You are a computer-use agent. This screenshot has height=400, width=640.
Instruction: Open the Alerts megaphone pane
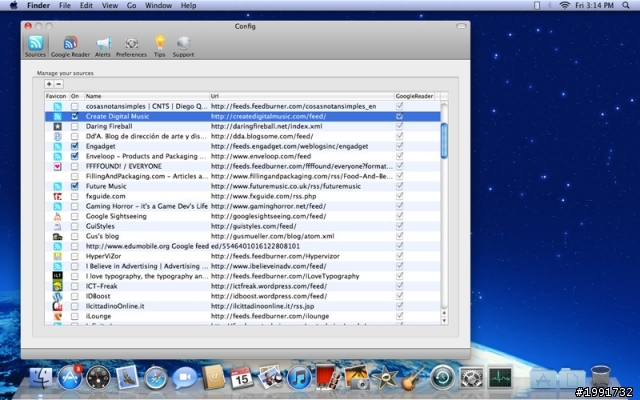point(103,46)
